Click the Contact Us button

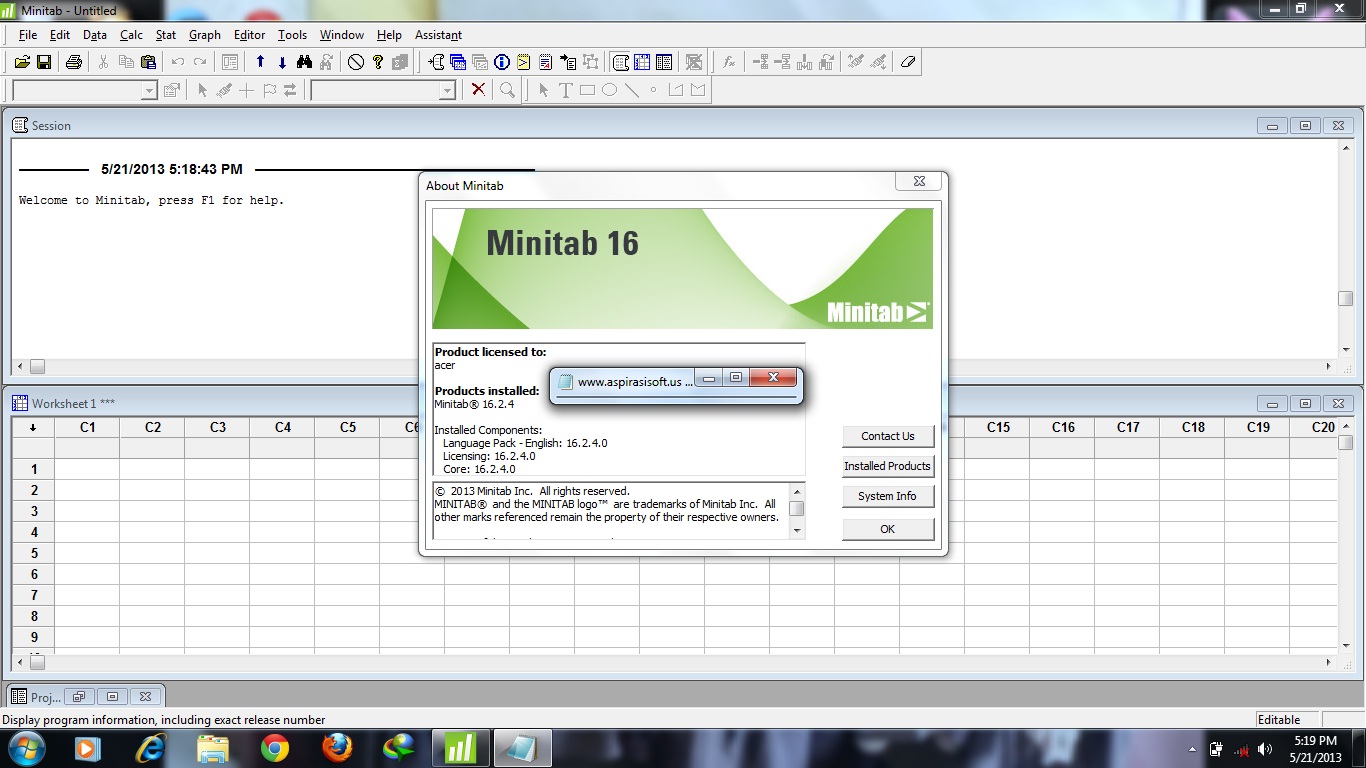[x=888, y=436]
